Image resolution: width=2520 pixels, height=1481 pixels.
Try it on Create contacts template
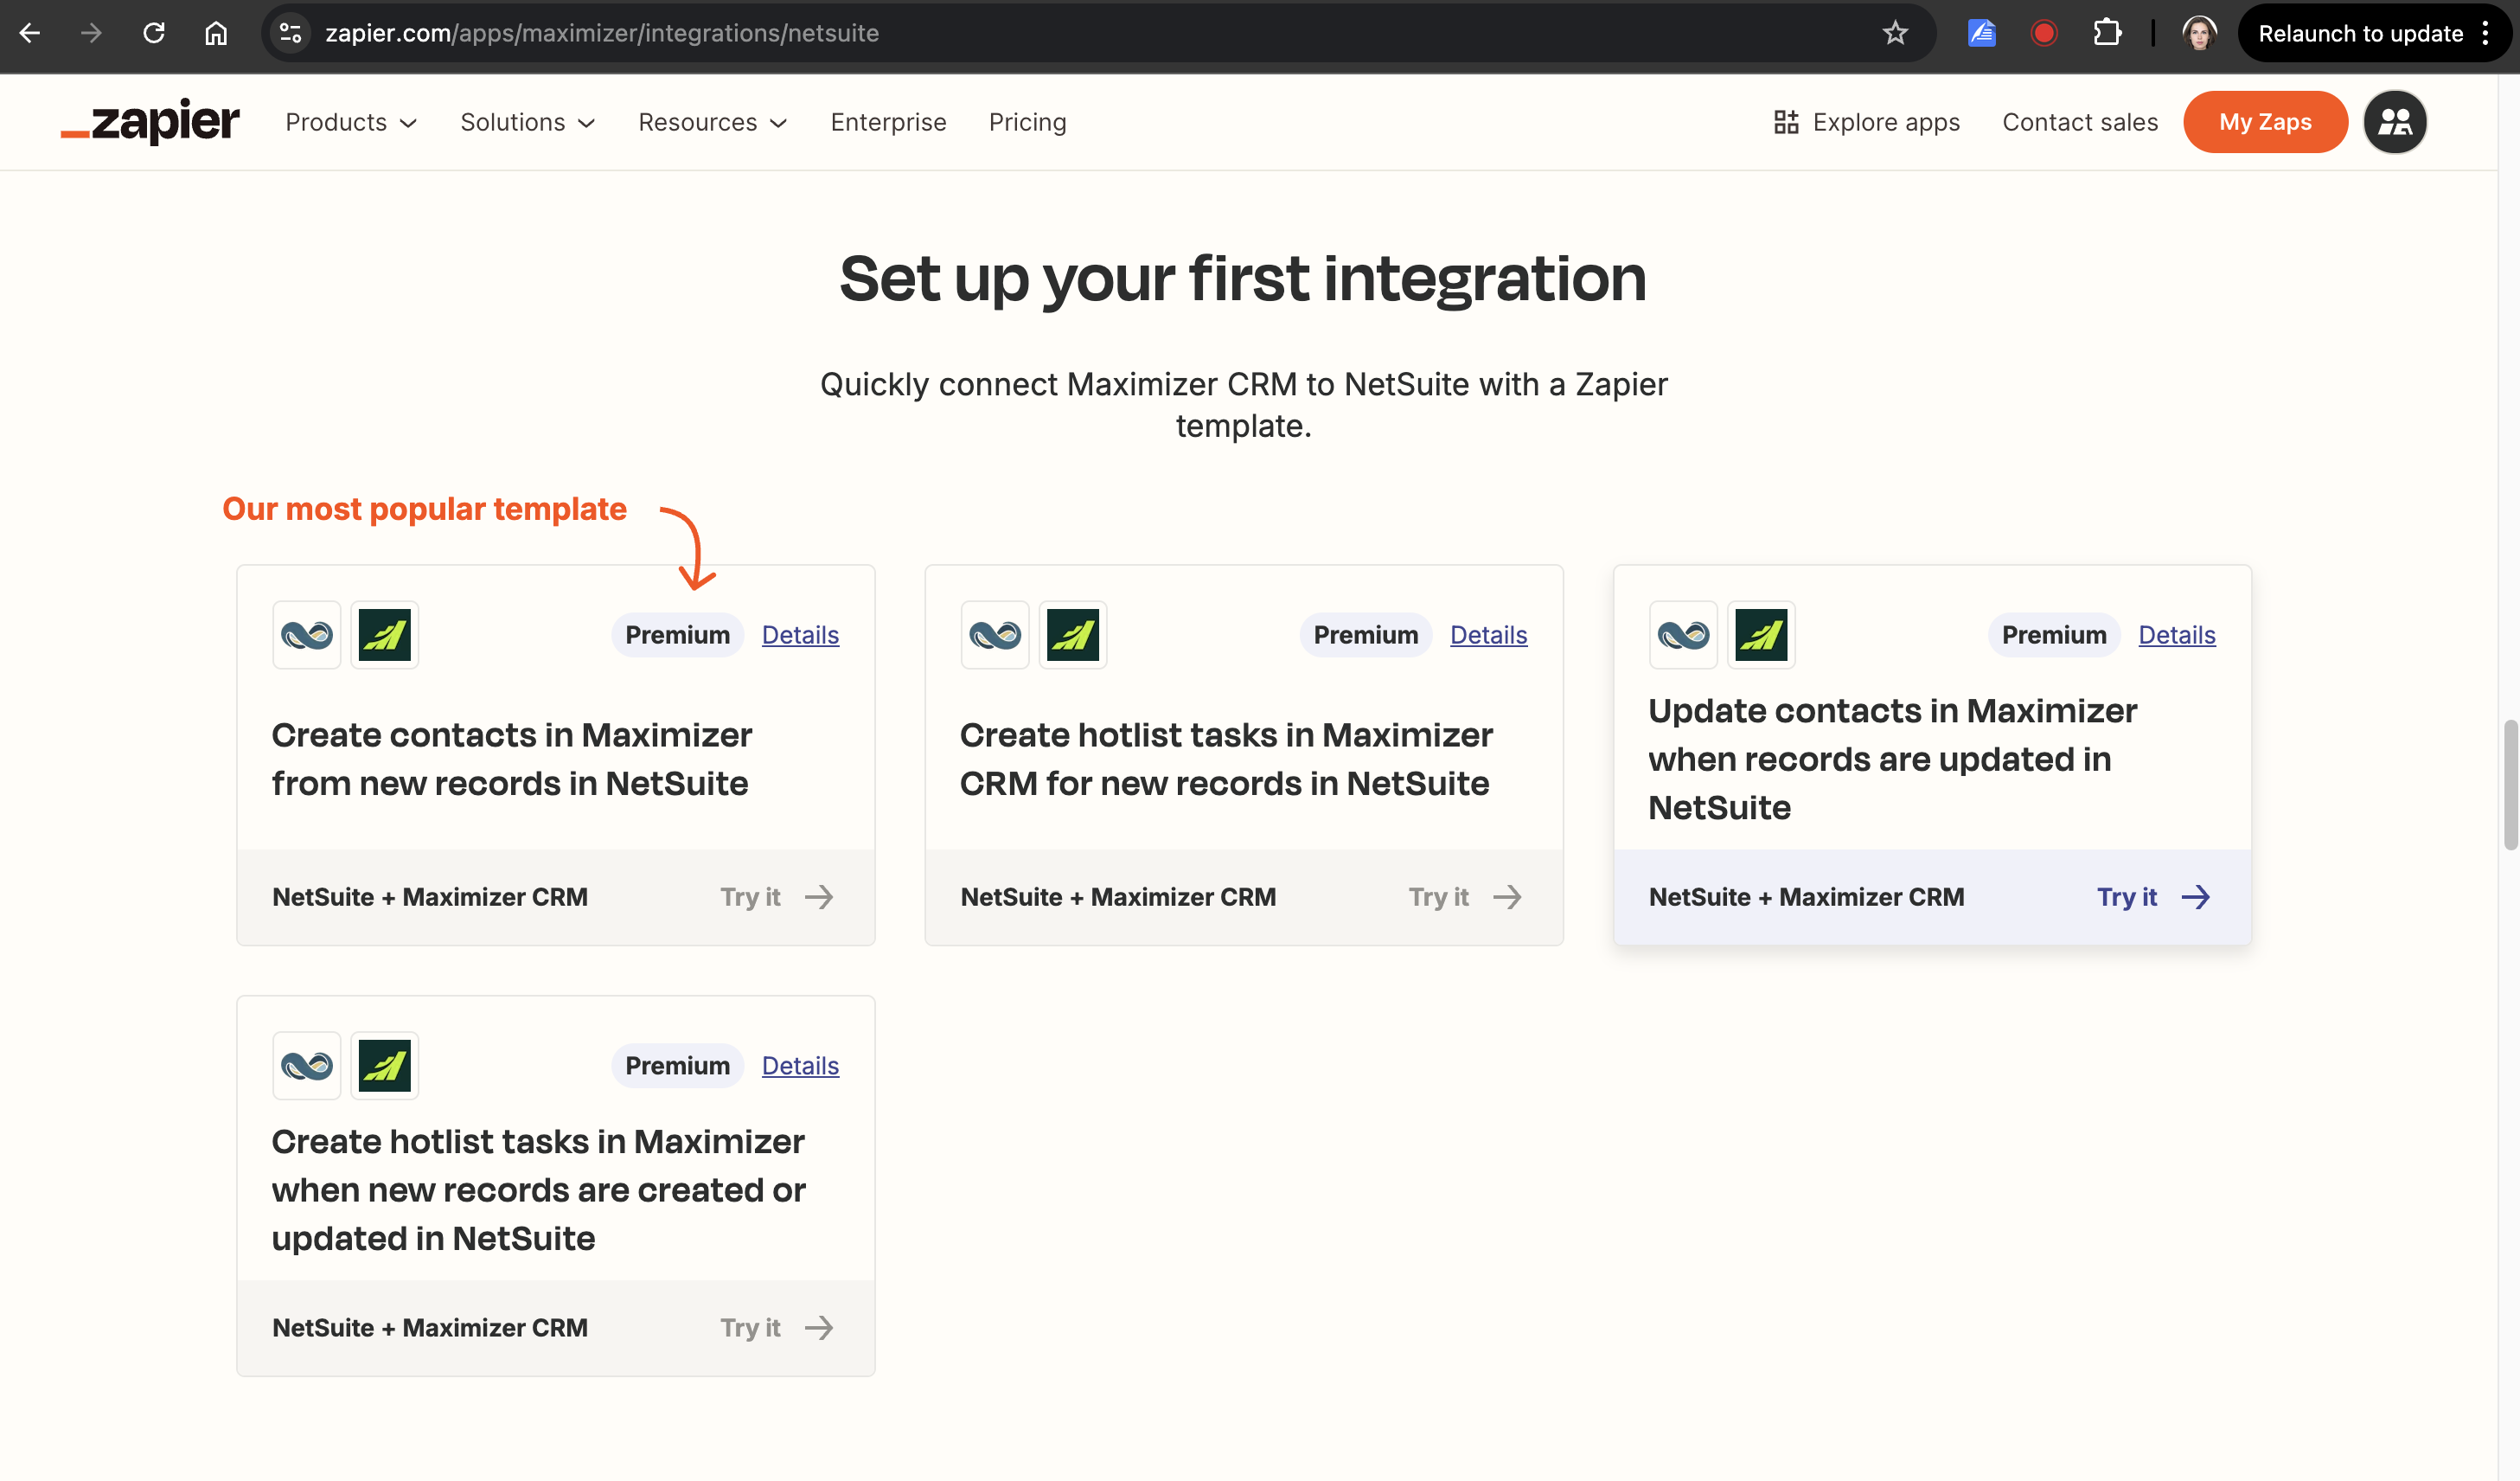pyautogui.click(x=777, y=897)
